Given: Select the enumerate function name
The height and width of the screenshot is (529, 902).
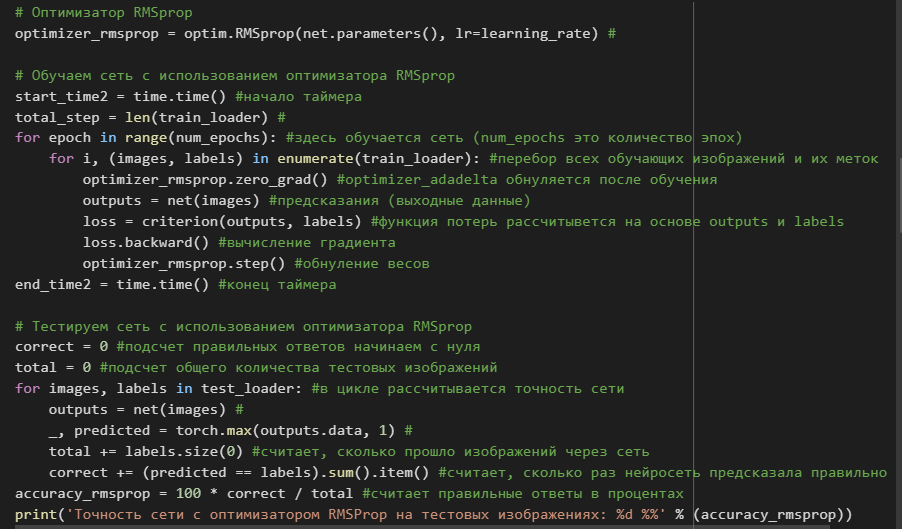Looking at the screenshot, I should 315,159.
